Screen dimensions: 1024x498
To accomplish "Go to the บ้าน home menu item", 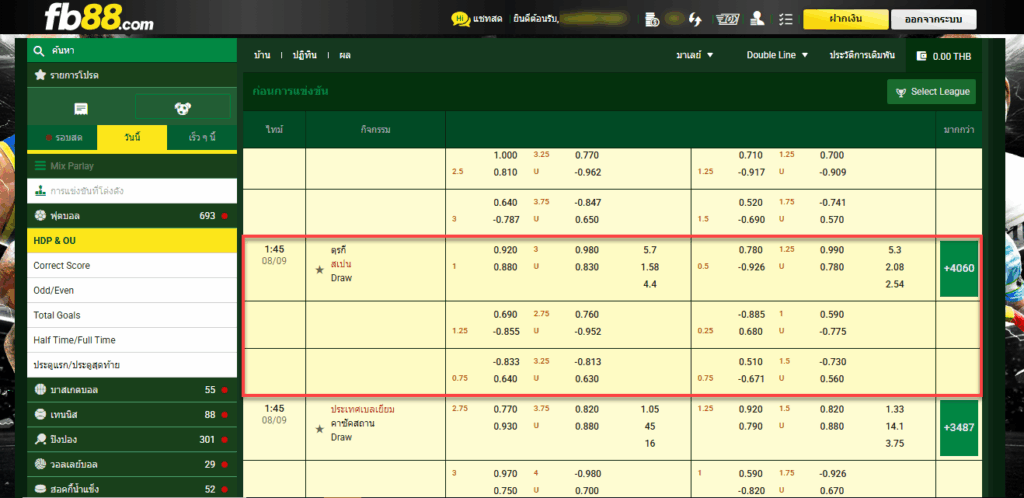I will point(262,55).
